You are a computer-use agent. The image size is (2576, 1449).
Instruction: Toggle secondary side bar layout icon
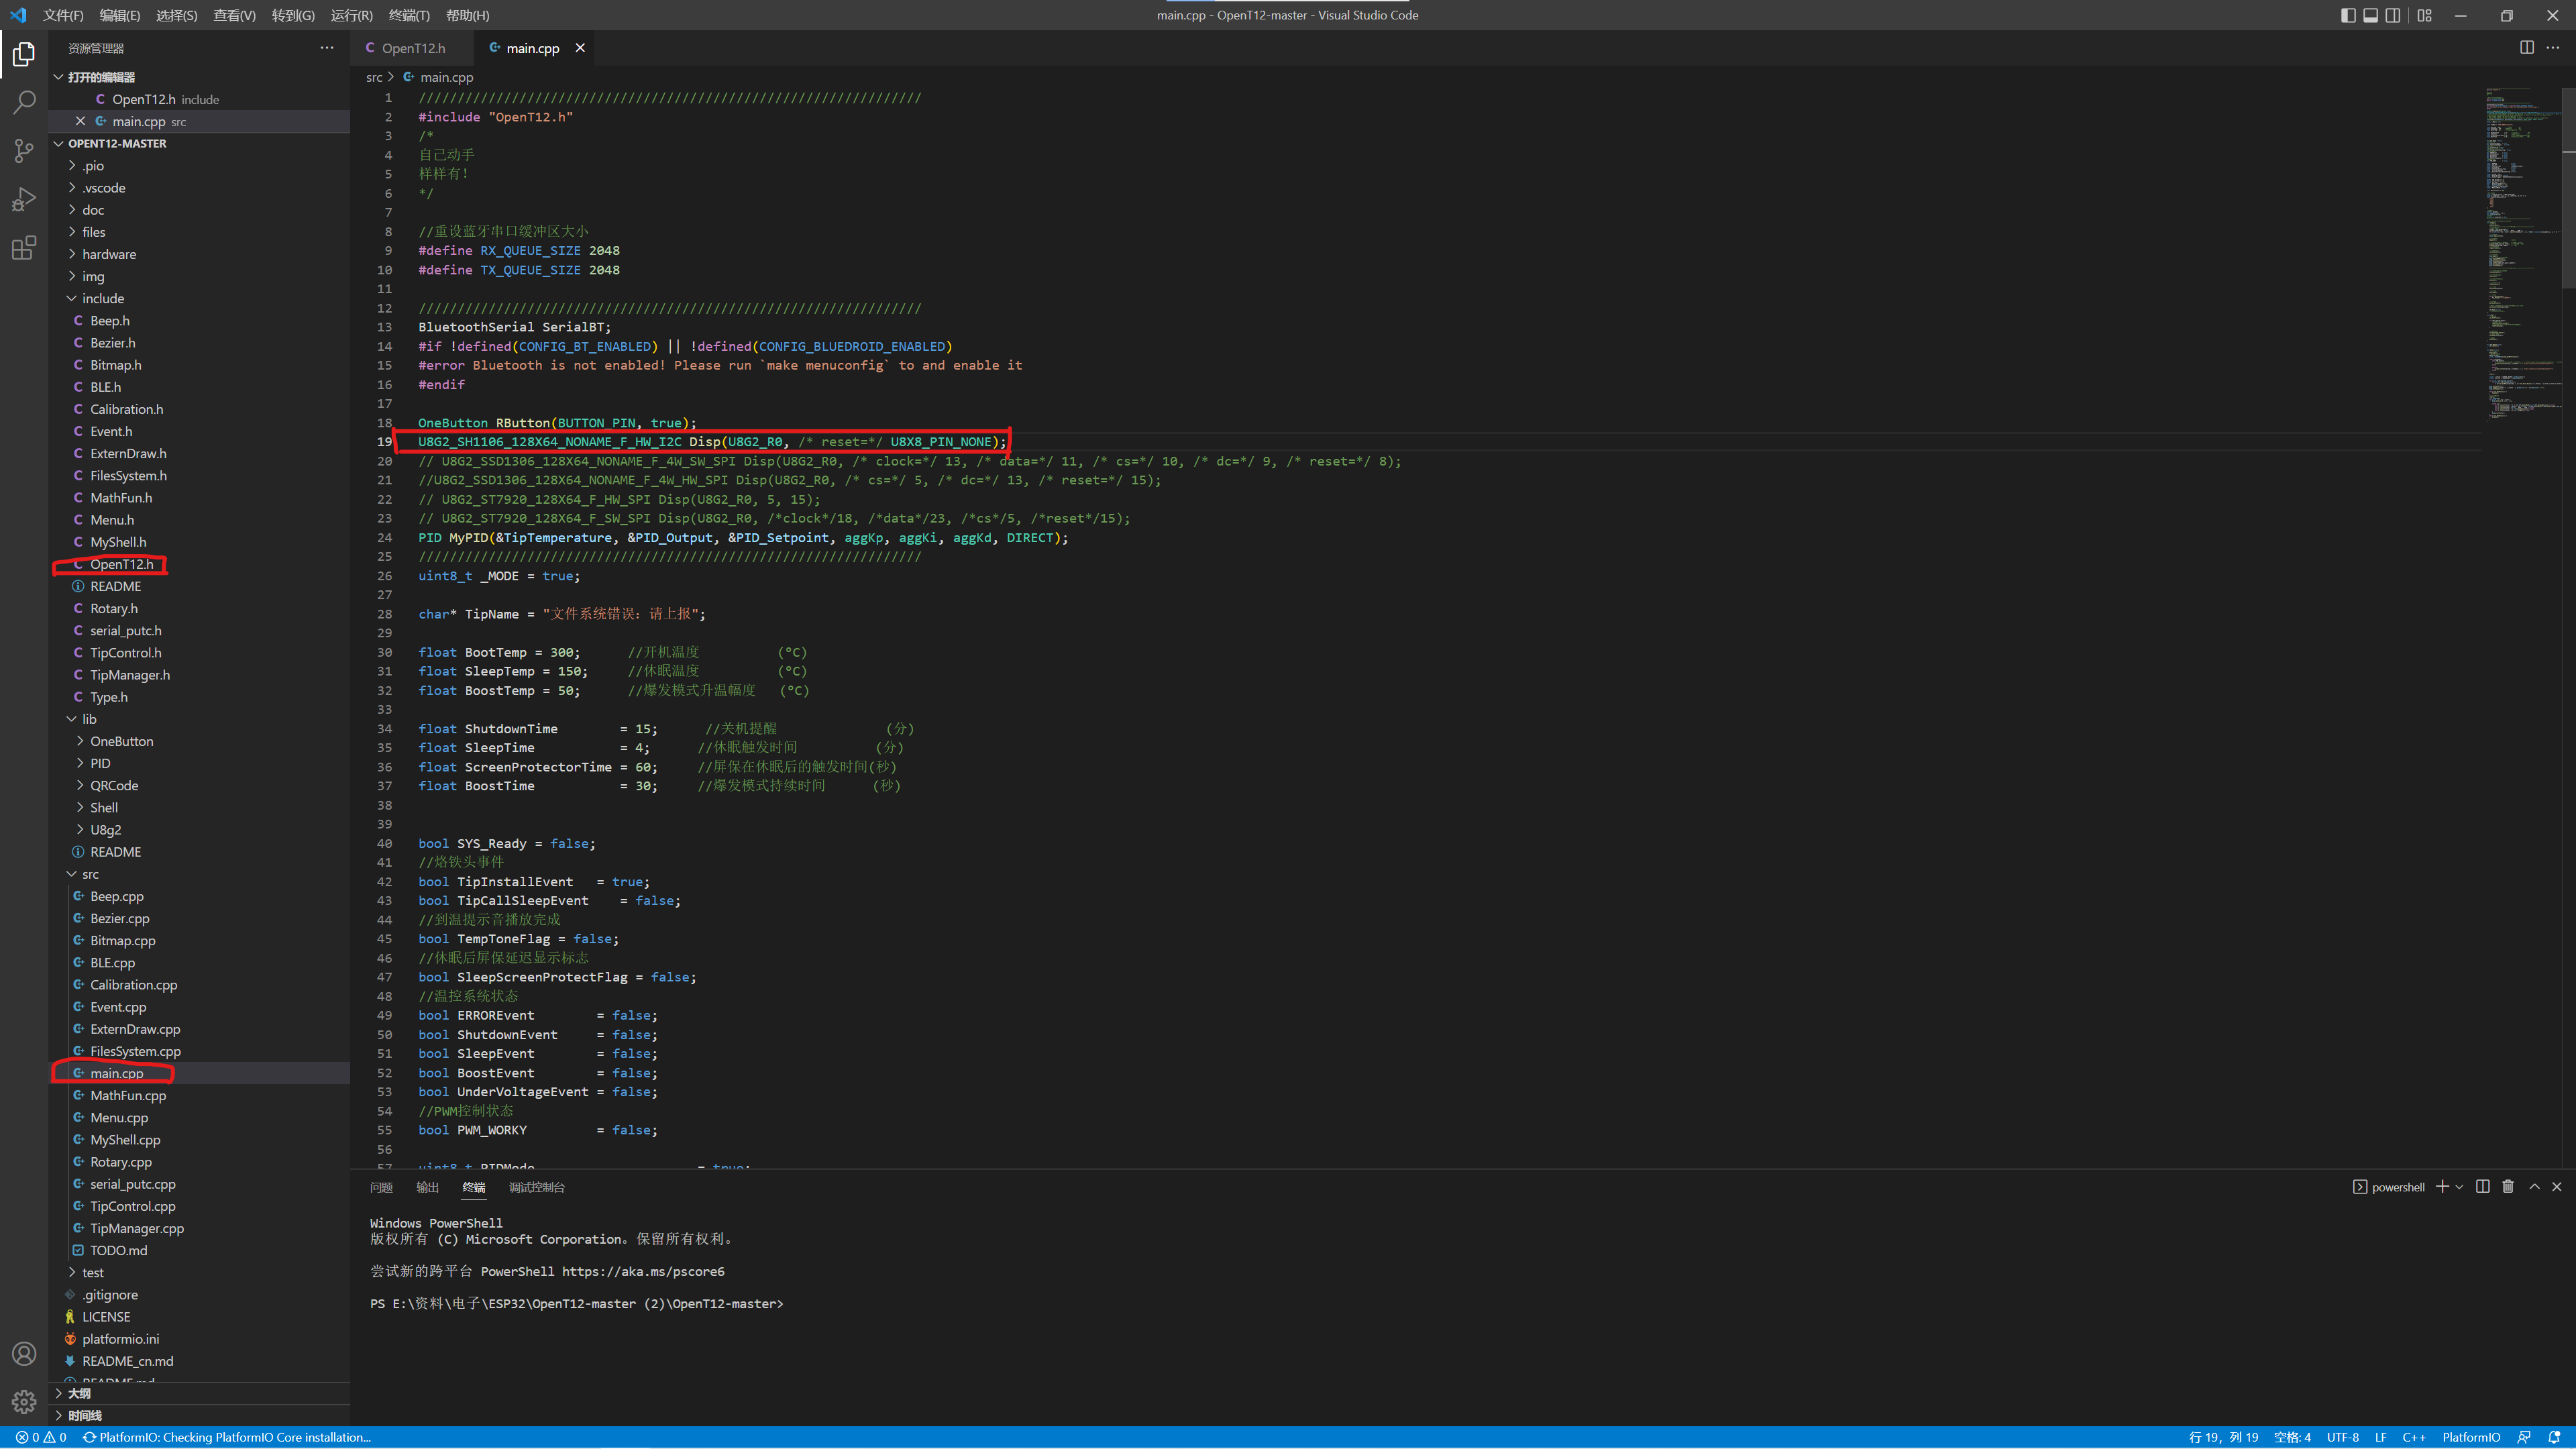click(2393, 15)
